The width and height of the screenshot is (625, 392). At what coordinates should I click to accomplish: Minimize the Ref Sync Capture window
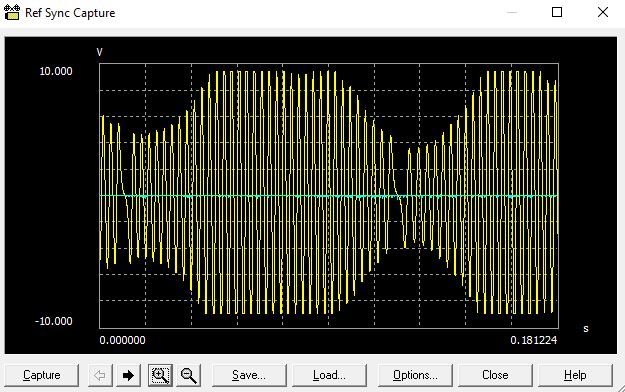512,12
